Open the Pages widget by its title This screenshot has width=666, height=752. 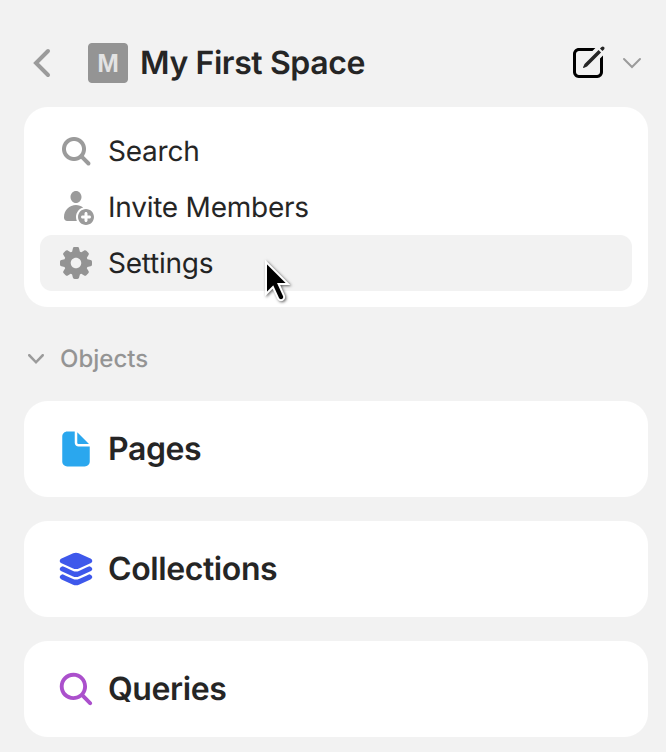tap(155, 449)
